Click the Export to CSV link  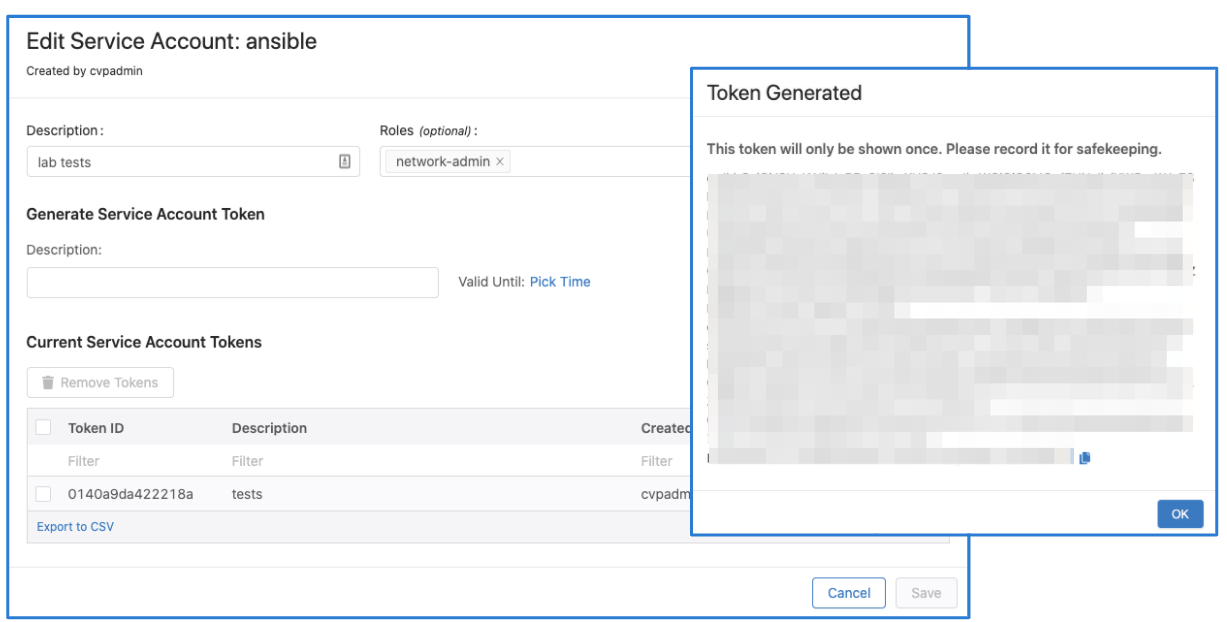[x=75, y=525]
